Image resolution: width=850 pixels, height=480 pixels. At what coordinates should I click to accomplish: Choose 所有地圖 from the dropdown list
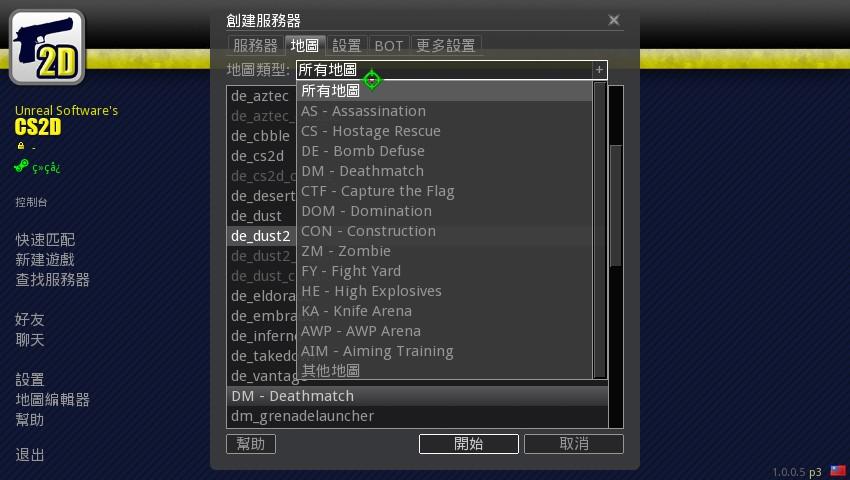click(x=445, y=91)
